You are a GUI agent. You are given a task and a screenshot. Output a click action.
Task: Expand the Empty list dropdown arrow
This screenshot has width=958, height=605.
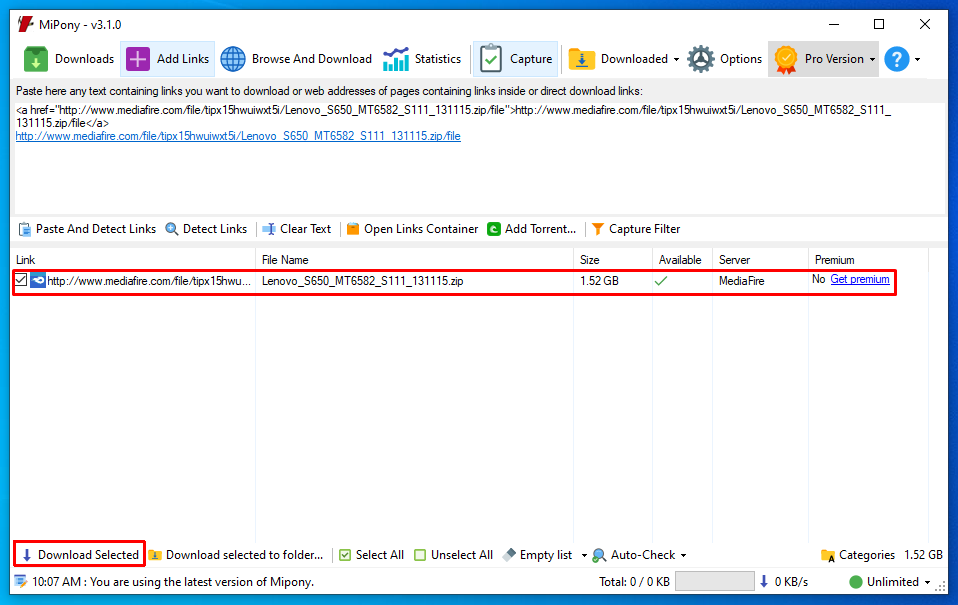[584, 556]
